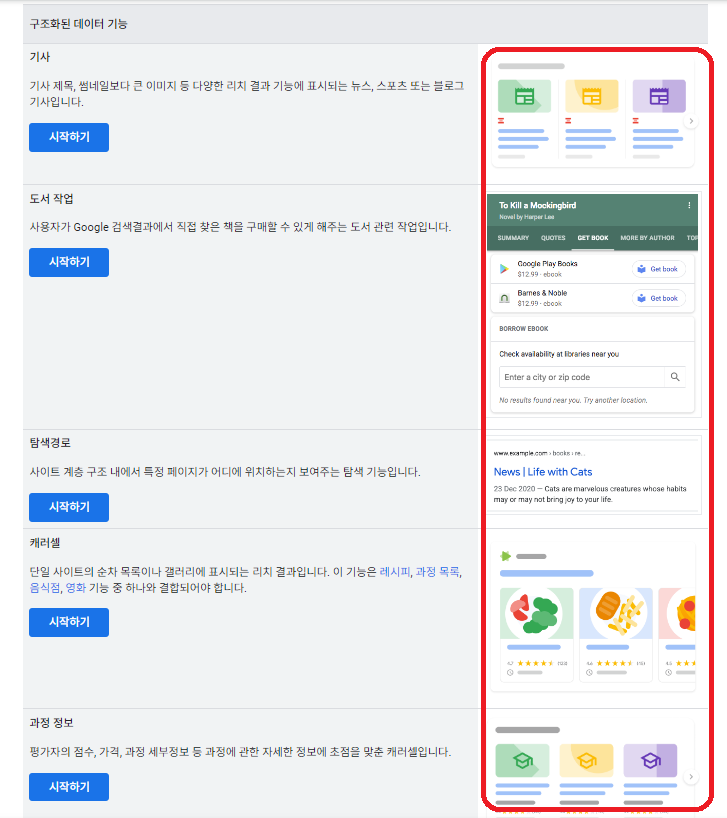Open the 영화 link
727x818 pixels.
click(x=76, y=587)
